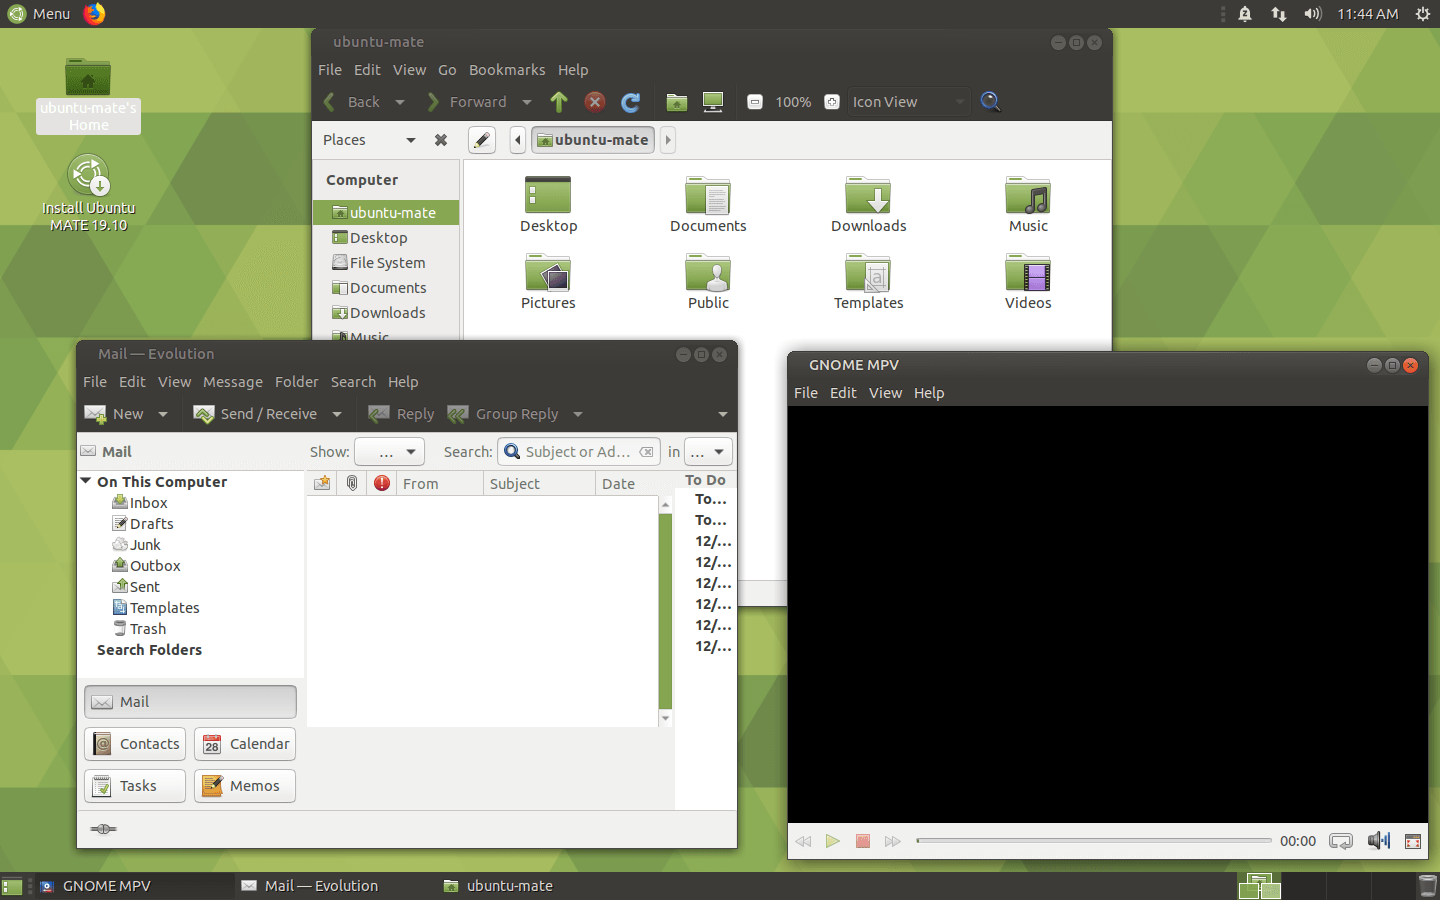Open the Icon View mode dropdown
1440x900 pixels.
[908, 102]
